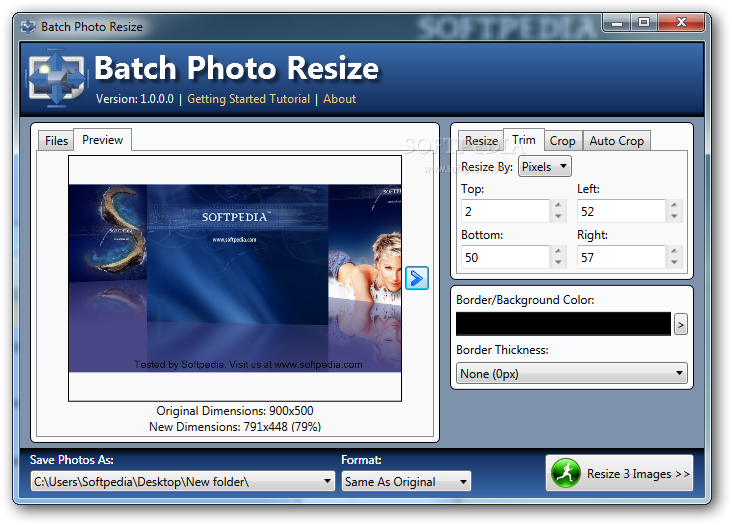
Task: Click the Original Dimensions: 900x500 text
Action: (235, 411)
